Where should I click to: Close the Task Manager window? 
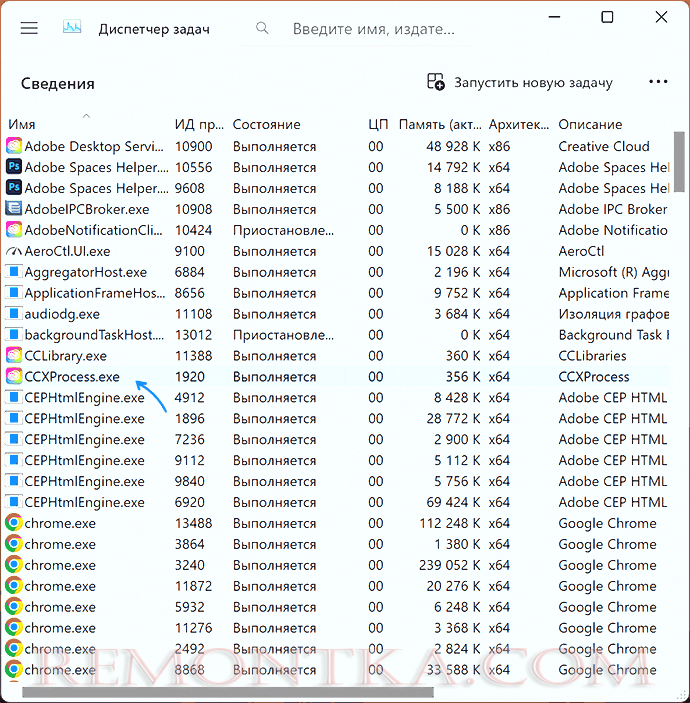tap(661, 17)
